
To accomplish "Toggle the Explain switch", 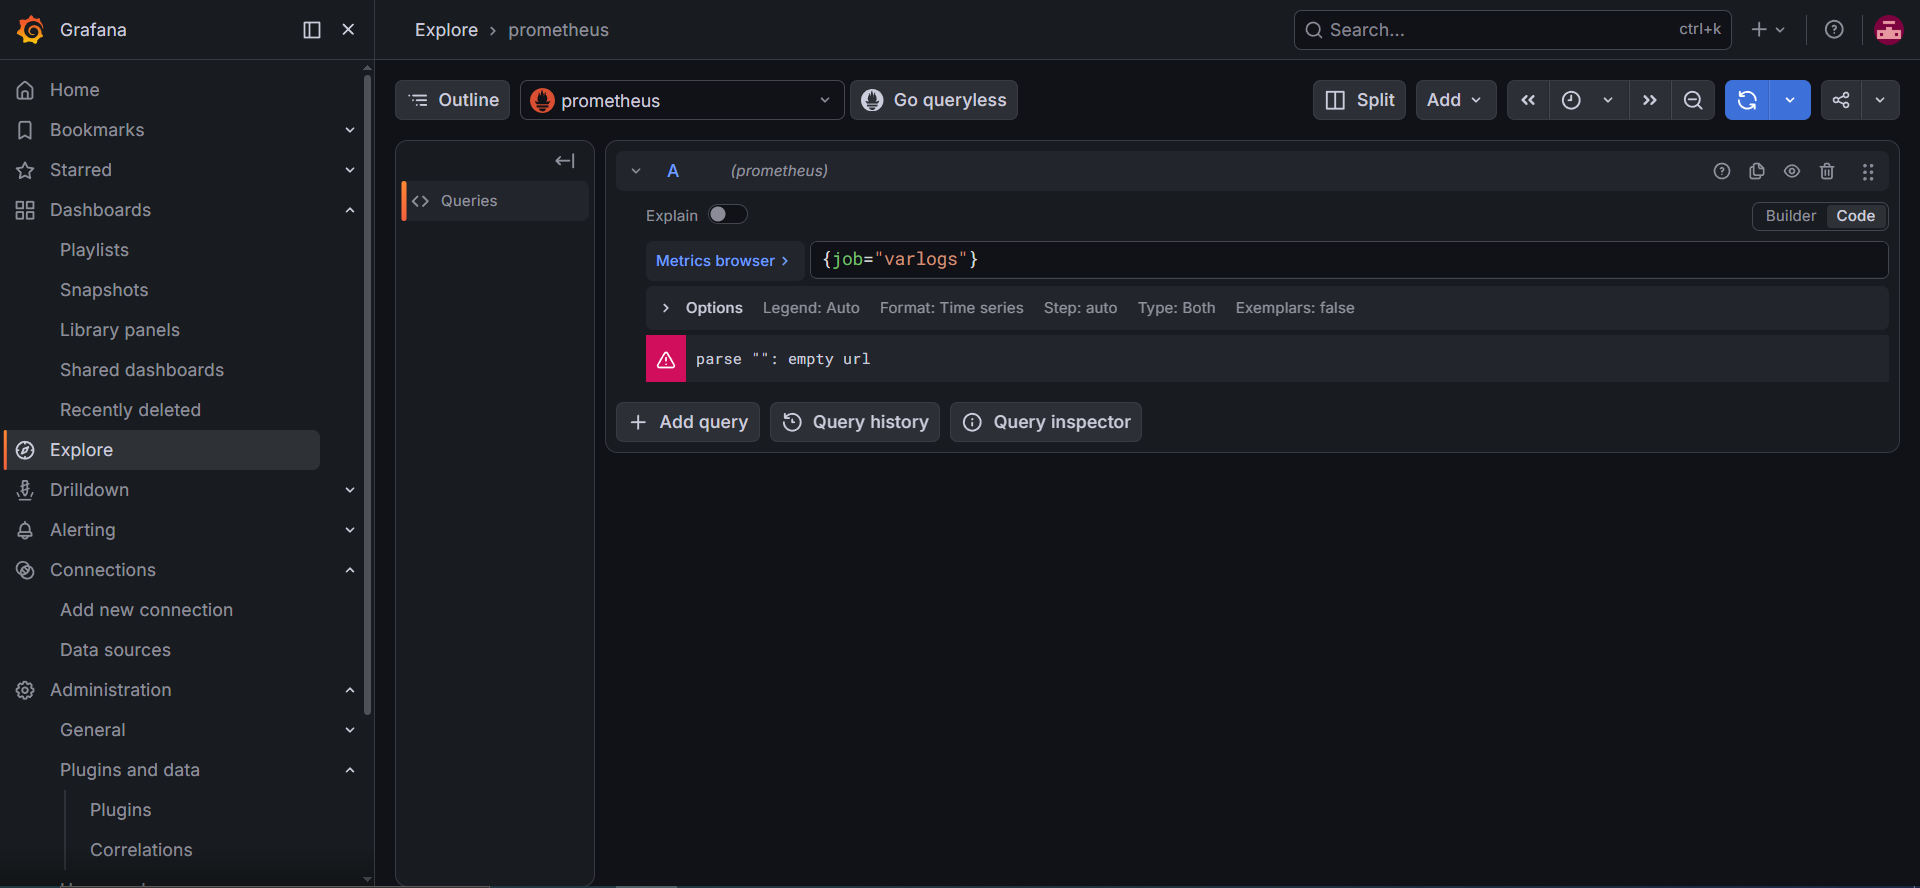I will [728, 215].
